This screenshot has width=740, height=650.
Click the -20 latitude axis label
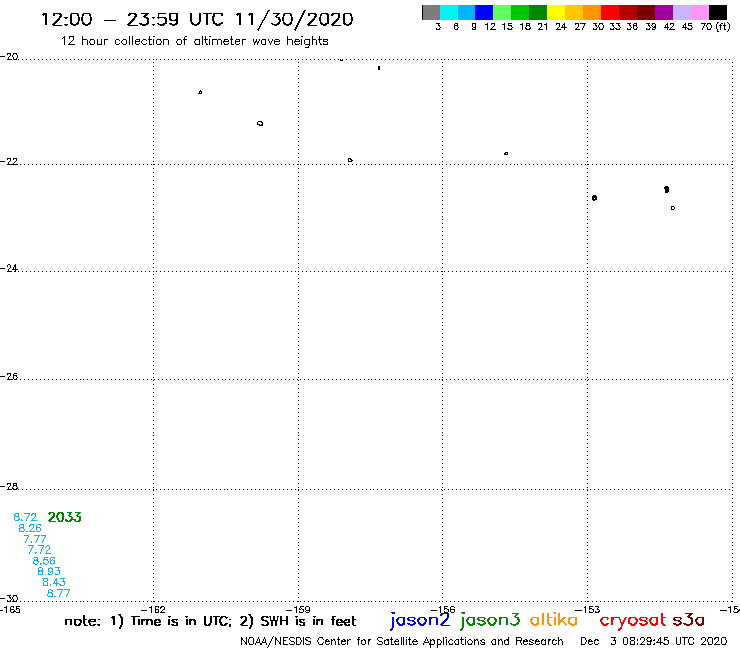(9, 57)
